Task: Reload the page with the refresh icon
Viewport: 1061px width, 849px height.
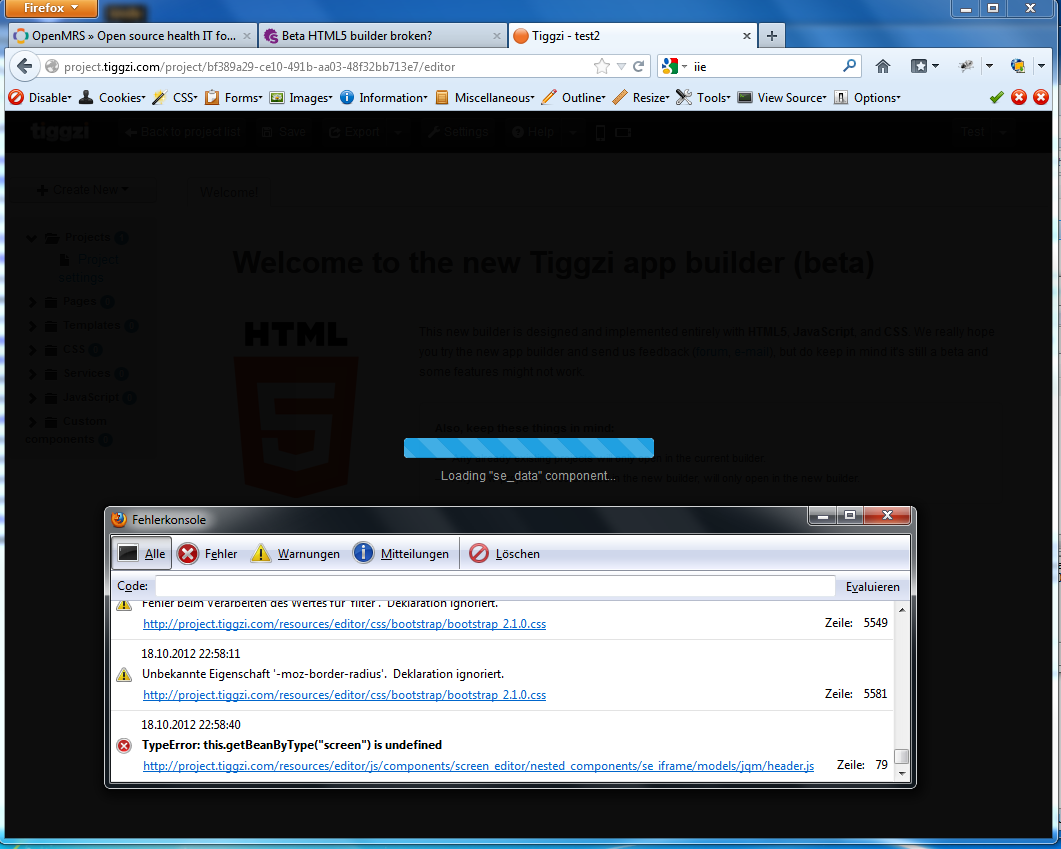Action: [x=638, y=67]
